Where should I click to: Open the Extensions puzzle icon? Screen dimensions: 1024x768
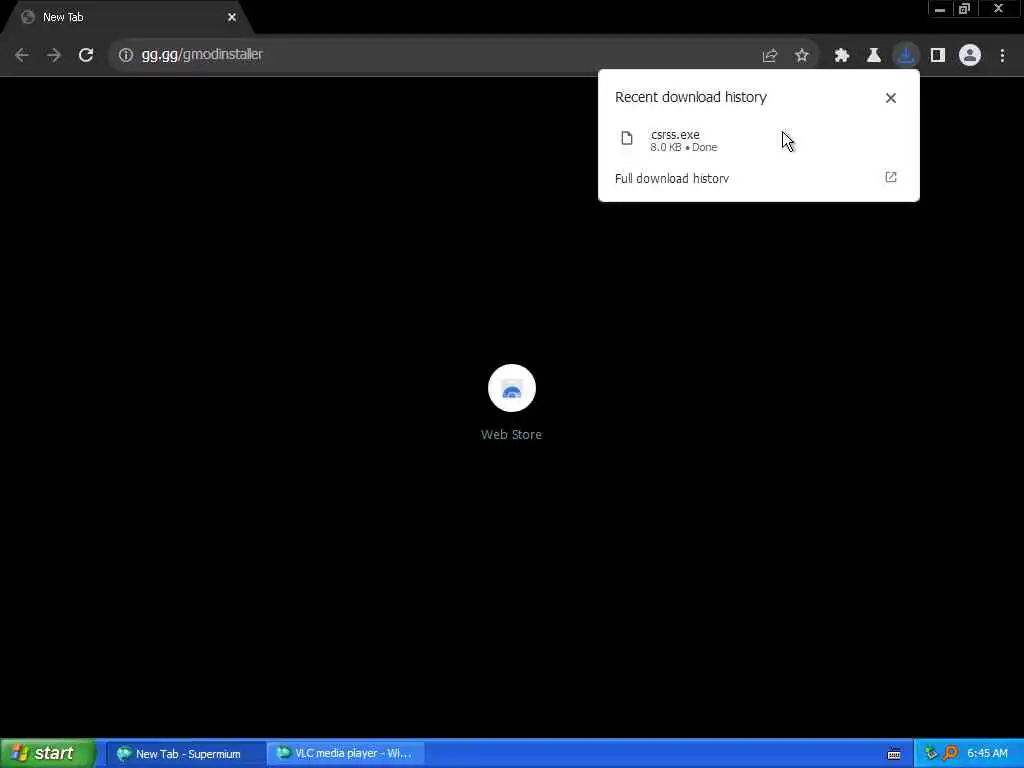click(842, 56)
